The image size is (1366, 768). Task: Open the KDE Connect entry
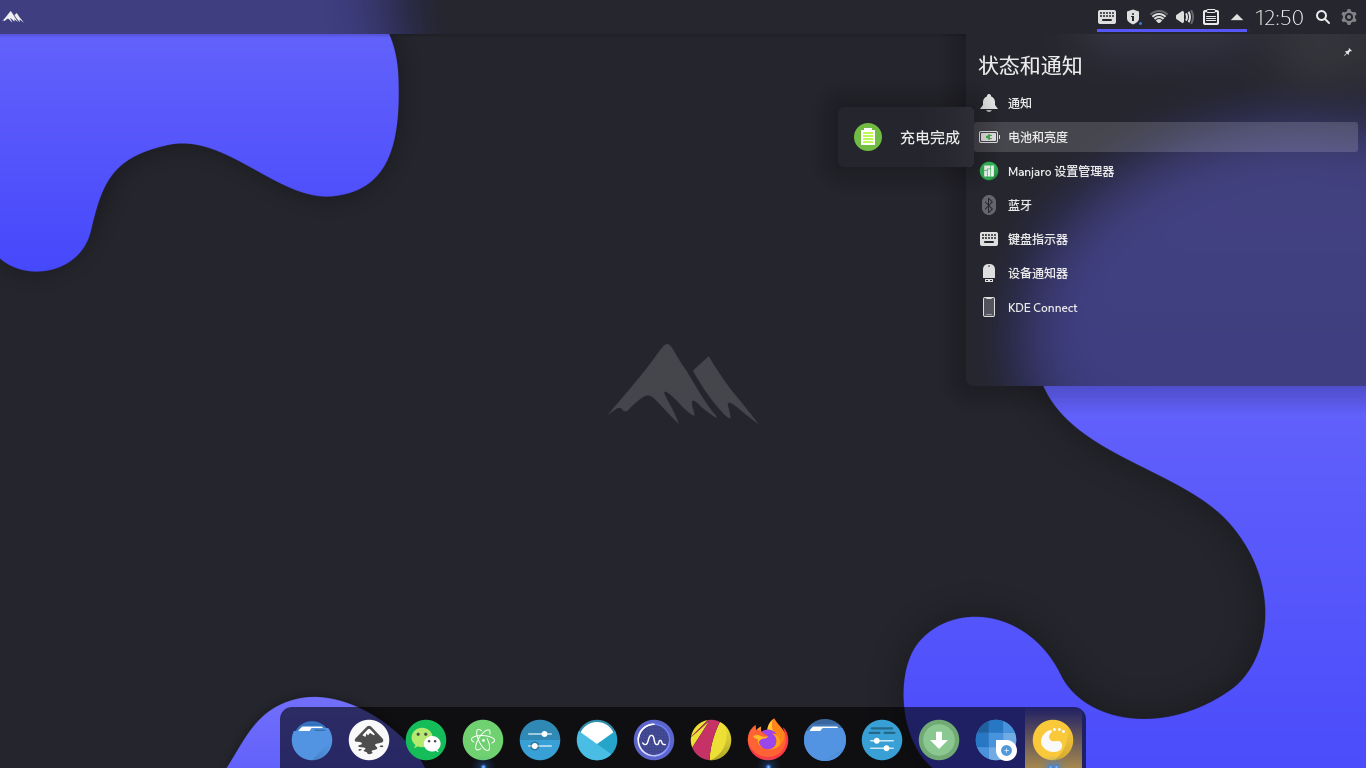coord(1166,307)
